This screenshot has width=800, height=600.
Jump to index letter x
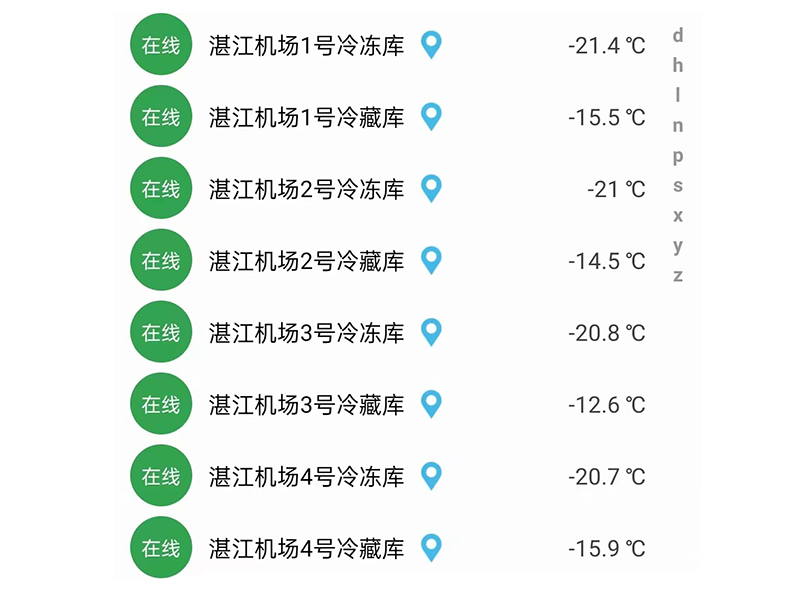(x=678, y=216)
